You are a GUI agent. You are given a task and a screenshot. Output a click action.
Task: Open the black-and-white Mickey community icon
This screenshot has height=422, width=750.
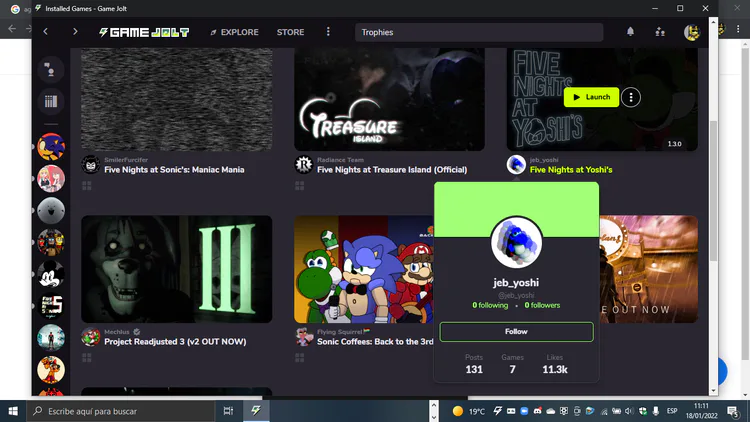51,274
